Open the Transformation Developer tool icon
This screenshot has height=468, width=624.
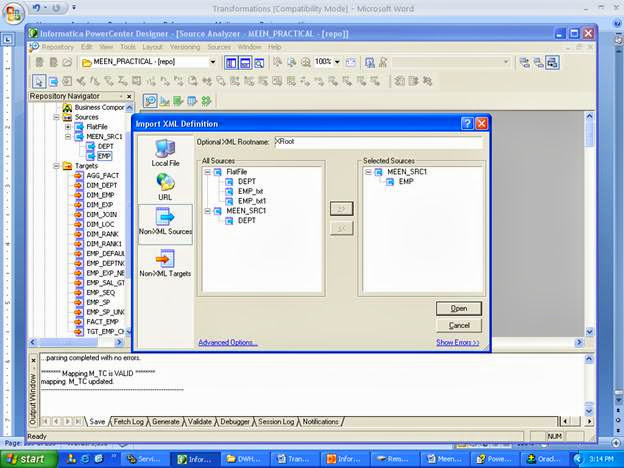pyautogui.click(x=178, y=101)
